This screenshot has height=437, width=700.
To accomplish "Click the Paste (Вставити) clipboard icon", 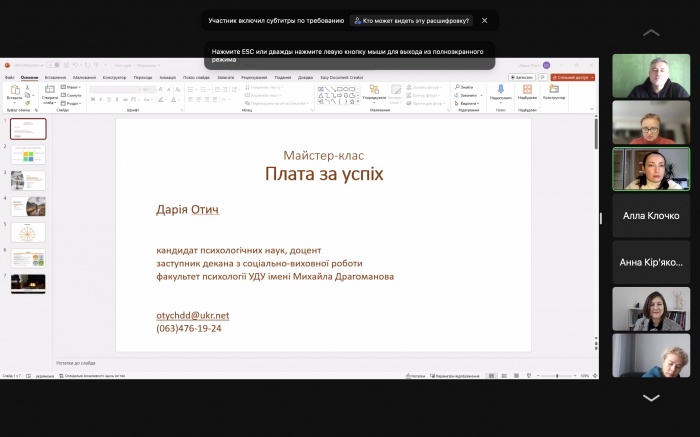I will coord(14,91).
